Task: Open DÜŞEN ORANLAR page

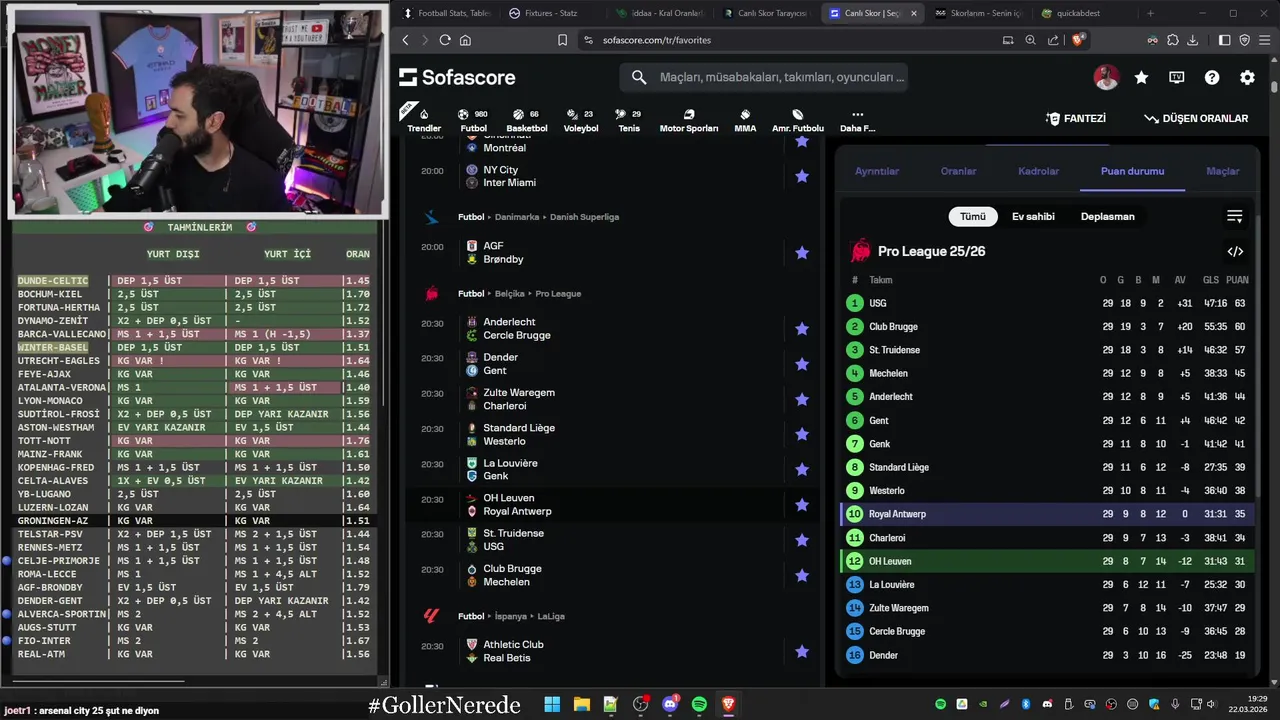Action: pos(1196,118)
